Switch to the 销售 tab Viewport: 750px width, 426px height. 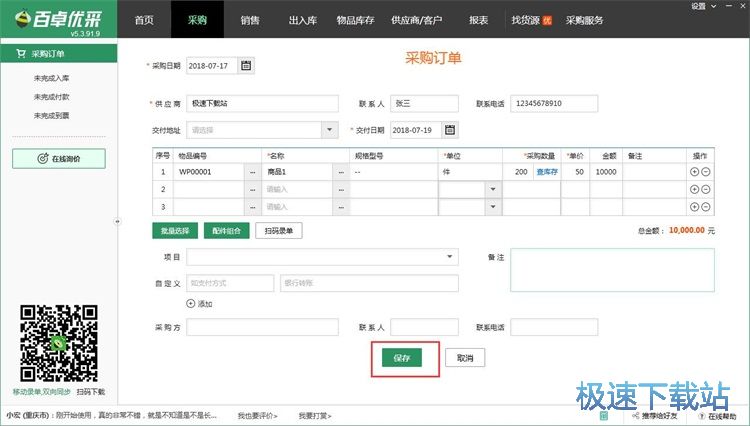[x=250, y=20]
